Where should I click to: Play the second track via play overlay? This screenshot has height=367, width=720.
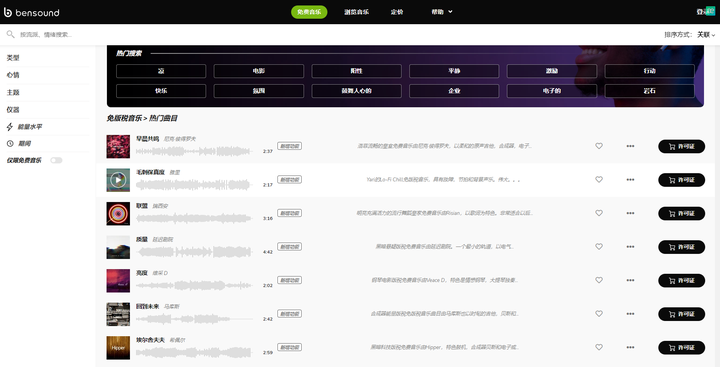[x=118, y=180]
